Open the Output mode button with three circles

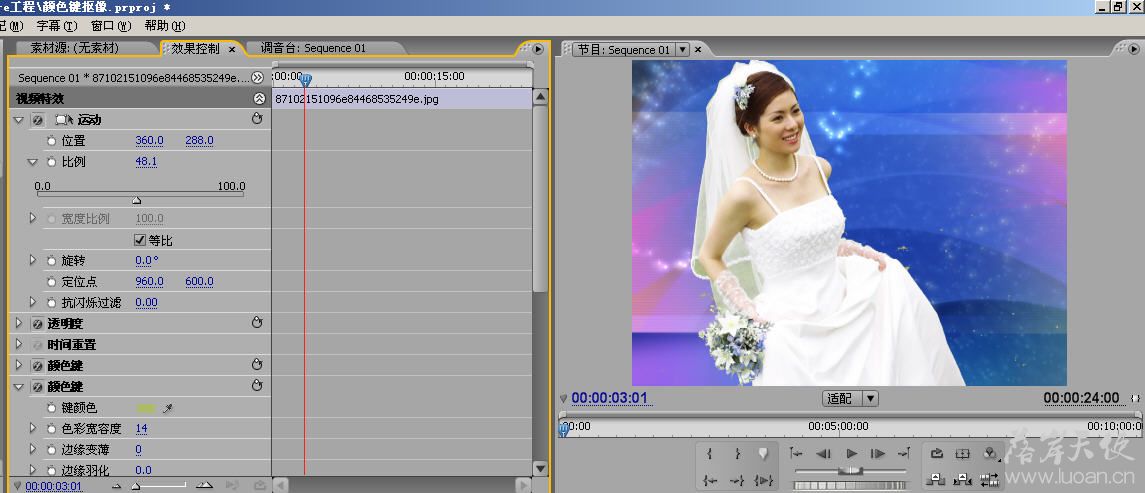990,454
